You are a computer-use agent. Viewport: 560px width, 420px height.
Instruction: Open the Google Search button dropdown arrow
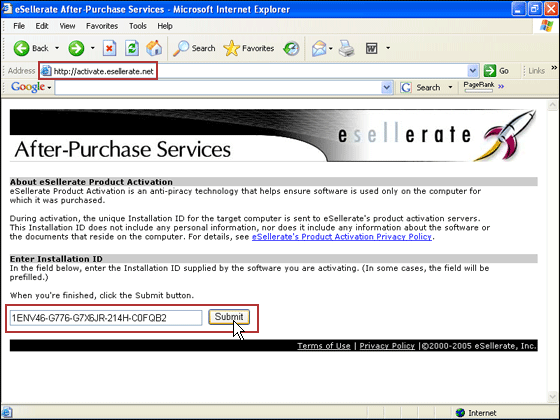[450, 87]
